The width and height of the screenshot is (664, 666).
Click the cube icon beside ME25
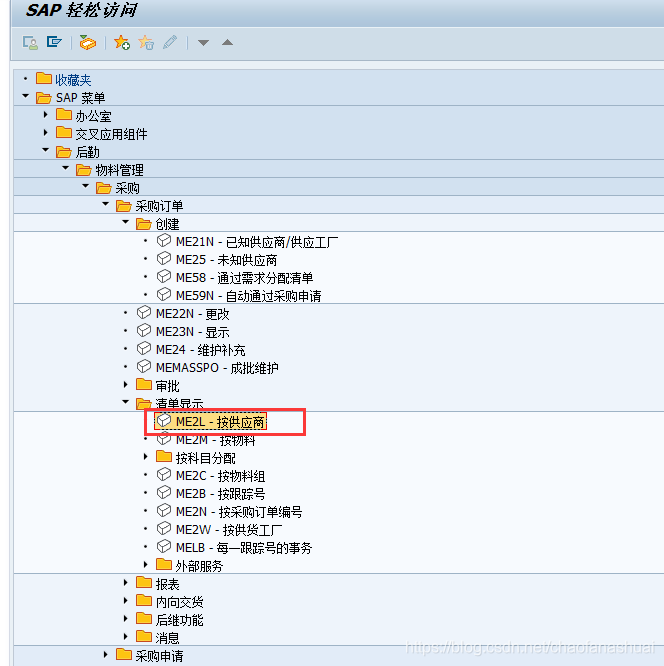point(164,259)
